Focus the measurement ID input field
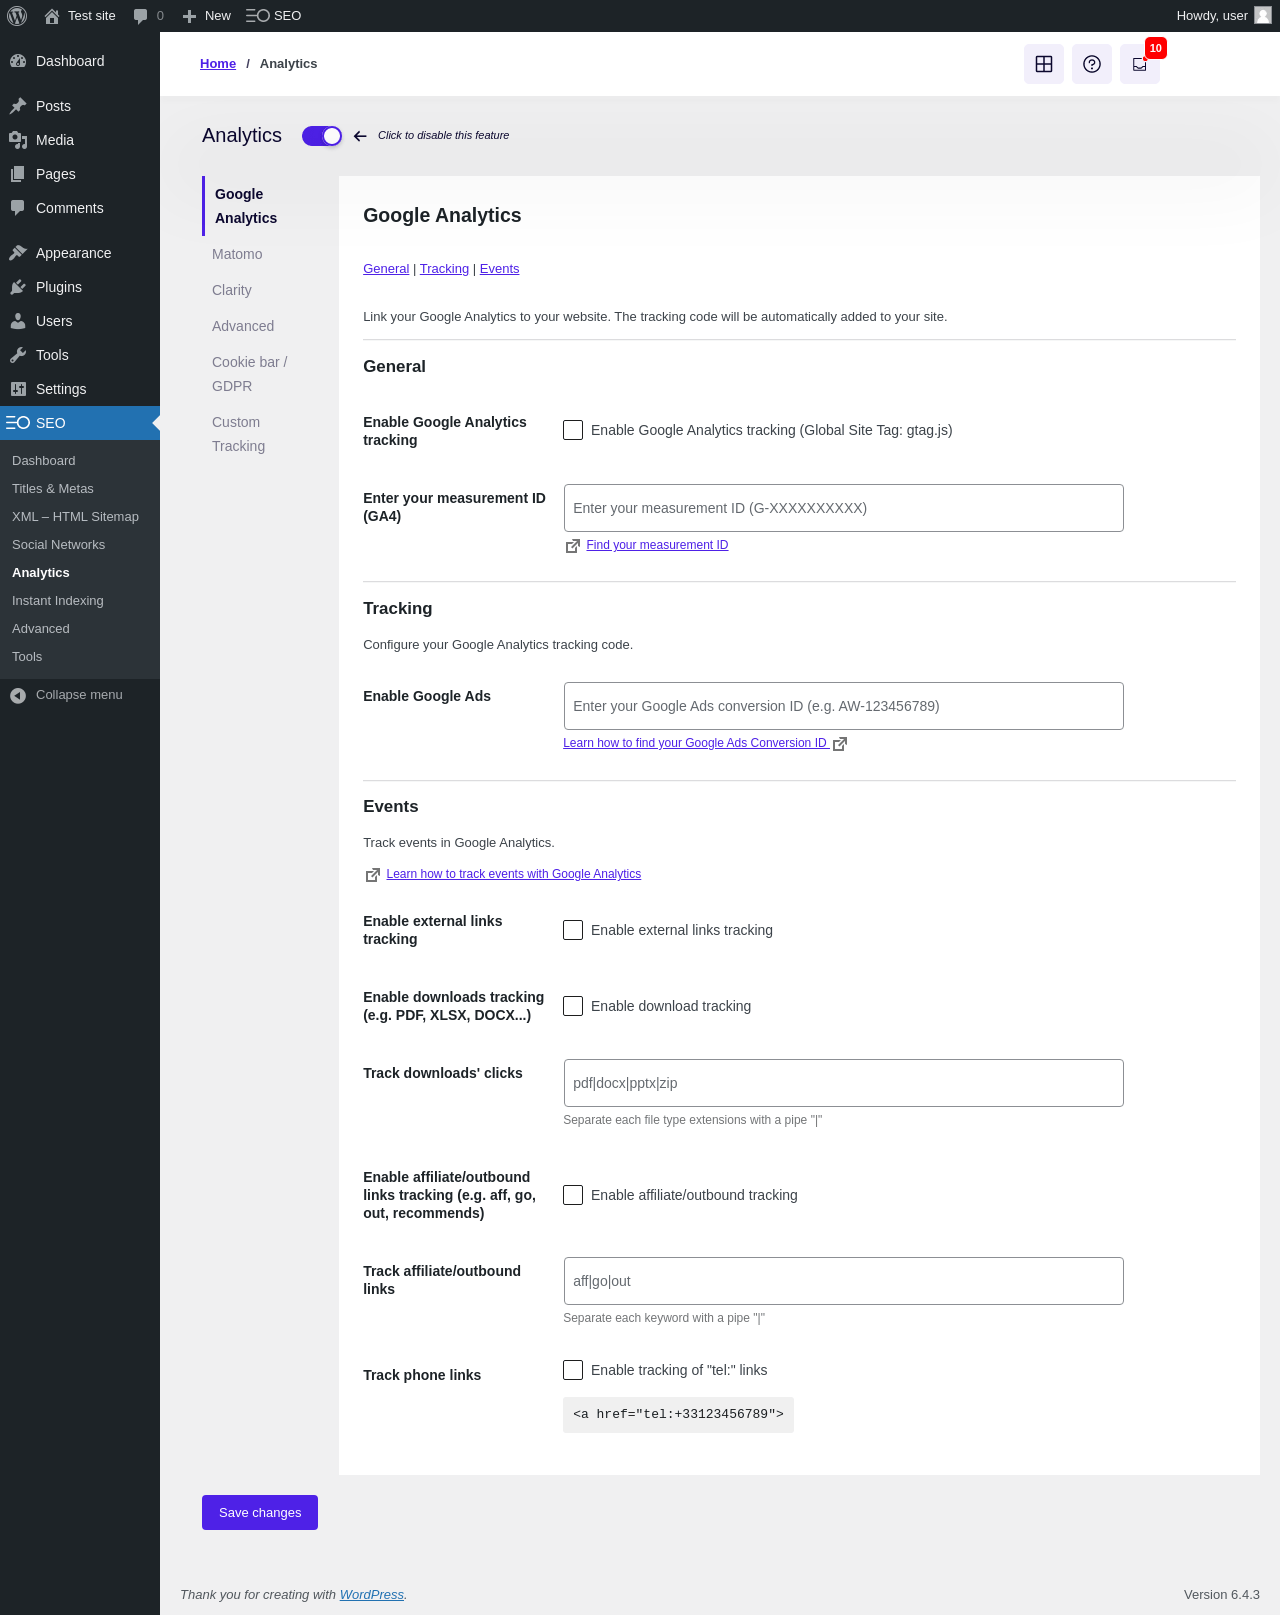Viewport: 1280px width, 1615px height. (x=844, y=508)
